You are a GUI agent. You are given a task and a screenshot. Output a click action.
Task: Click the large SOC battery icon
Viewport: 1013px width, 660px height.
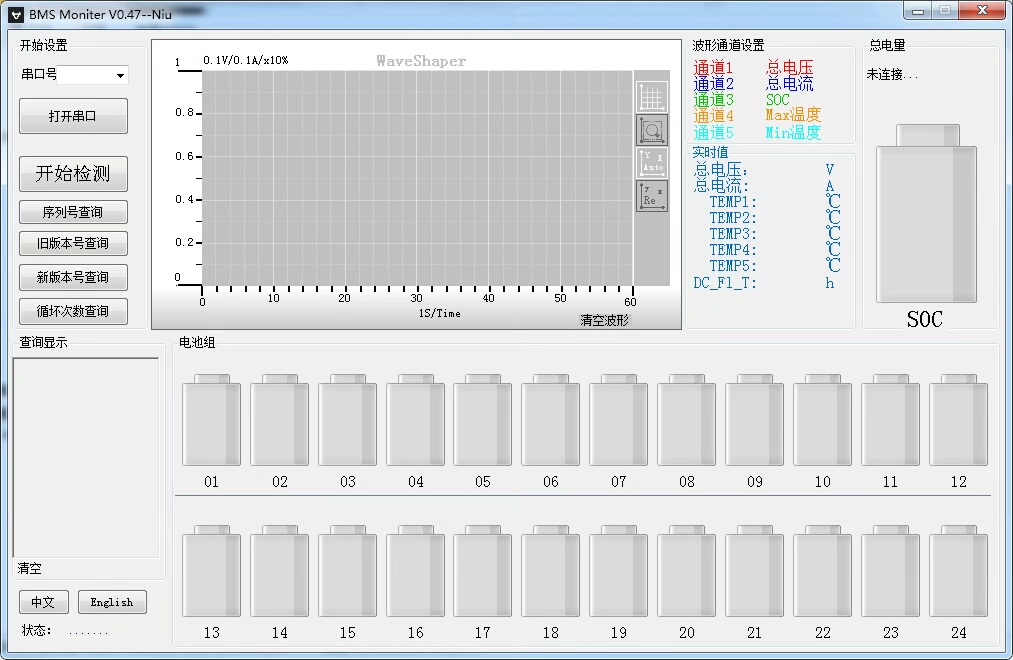tap(926, 215)
